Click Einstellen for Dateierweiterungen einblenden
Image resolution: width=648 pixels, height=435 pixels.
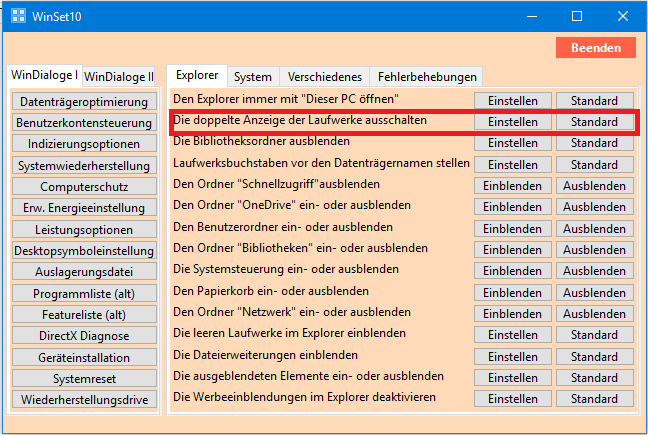tap(512, 357)
